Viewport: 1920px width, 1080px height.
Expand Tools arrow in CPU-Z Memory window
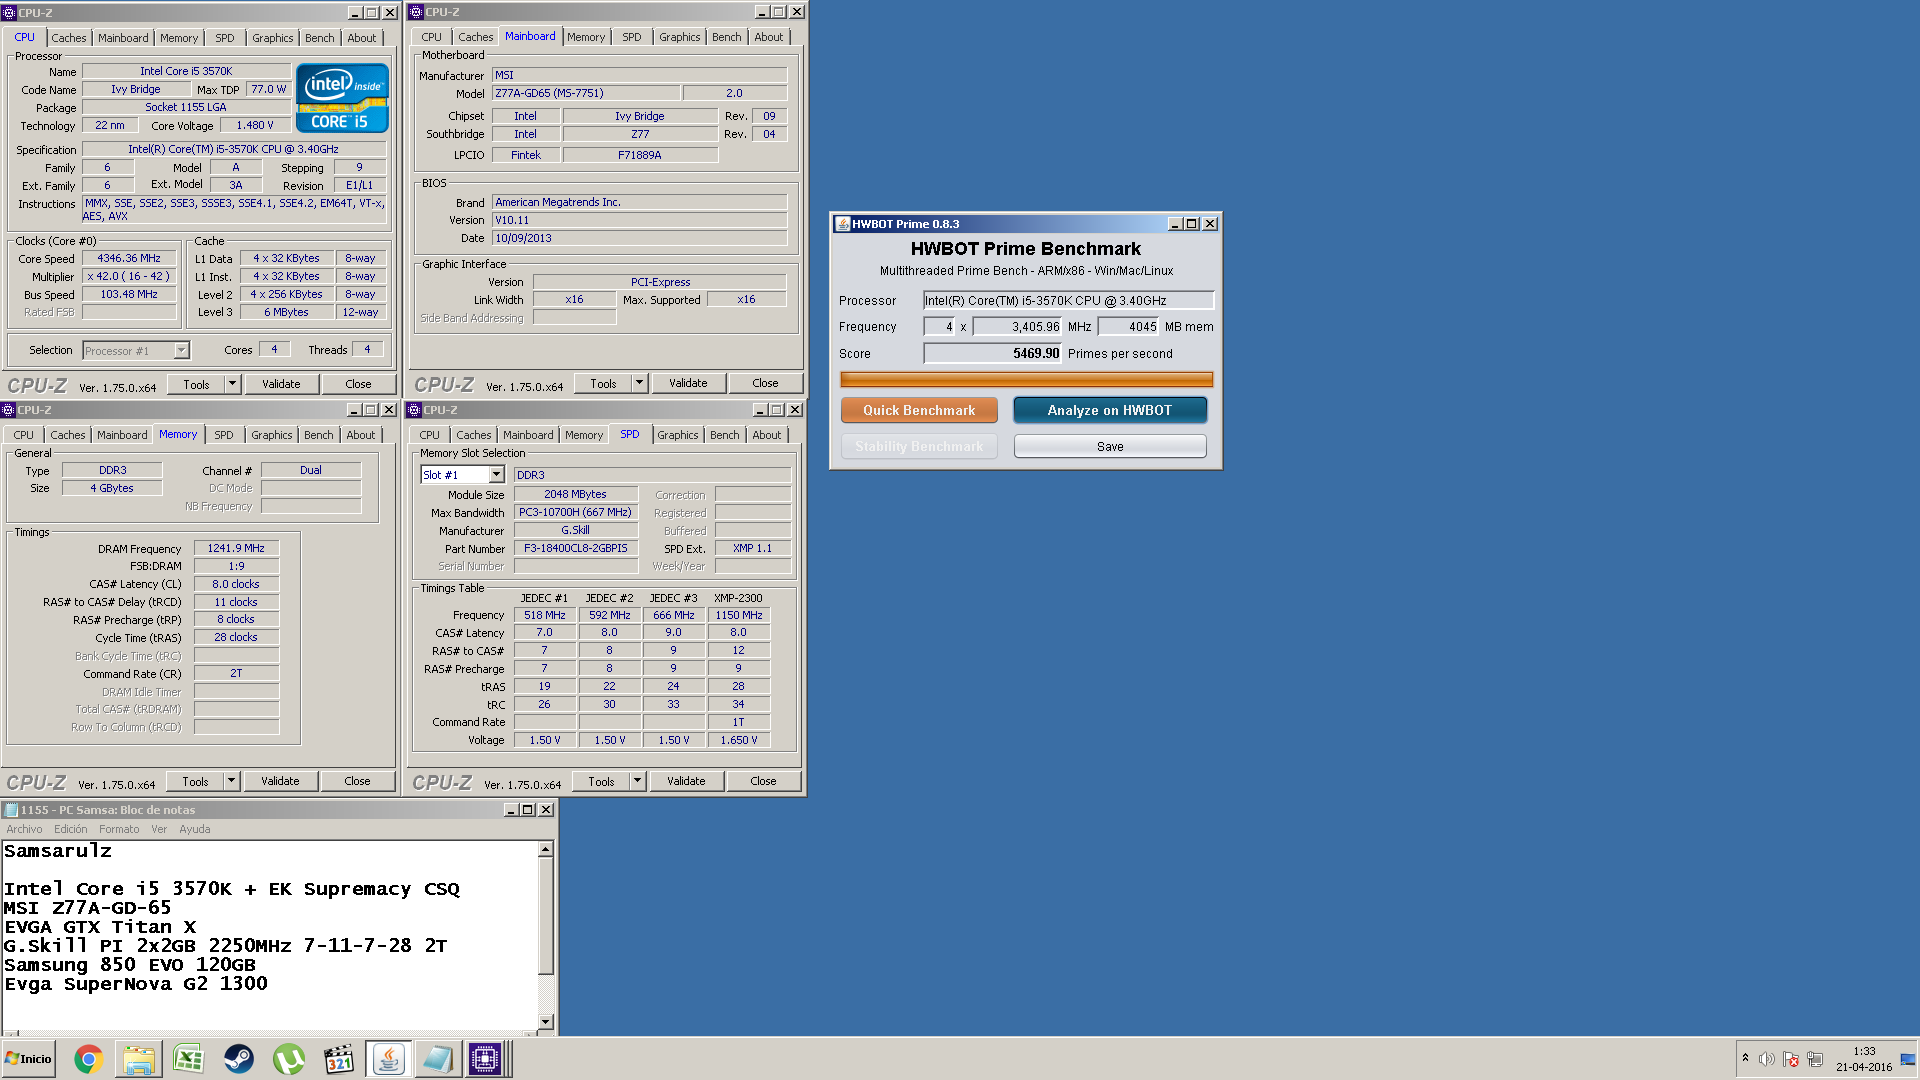[x=232, y=781]
